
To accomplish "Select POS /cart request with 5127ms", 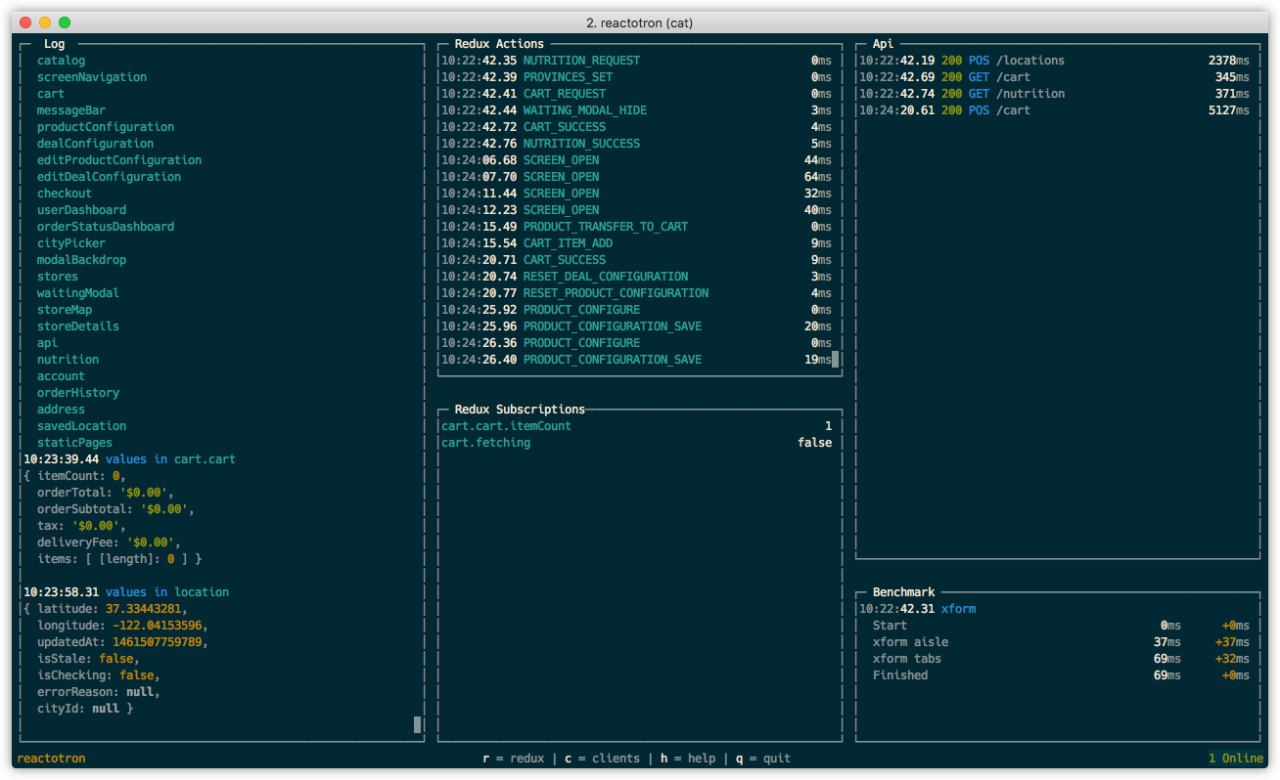I will click(1055, 110).
